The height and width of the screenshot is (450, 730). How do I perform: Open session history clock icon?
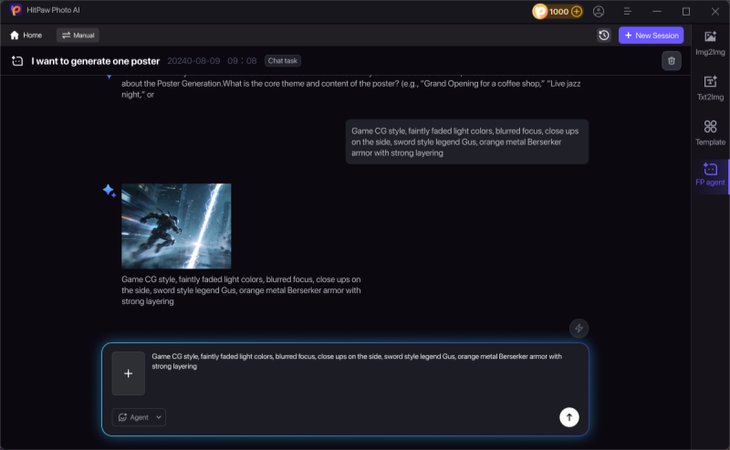(604, 35)
